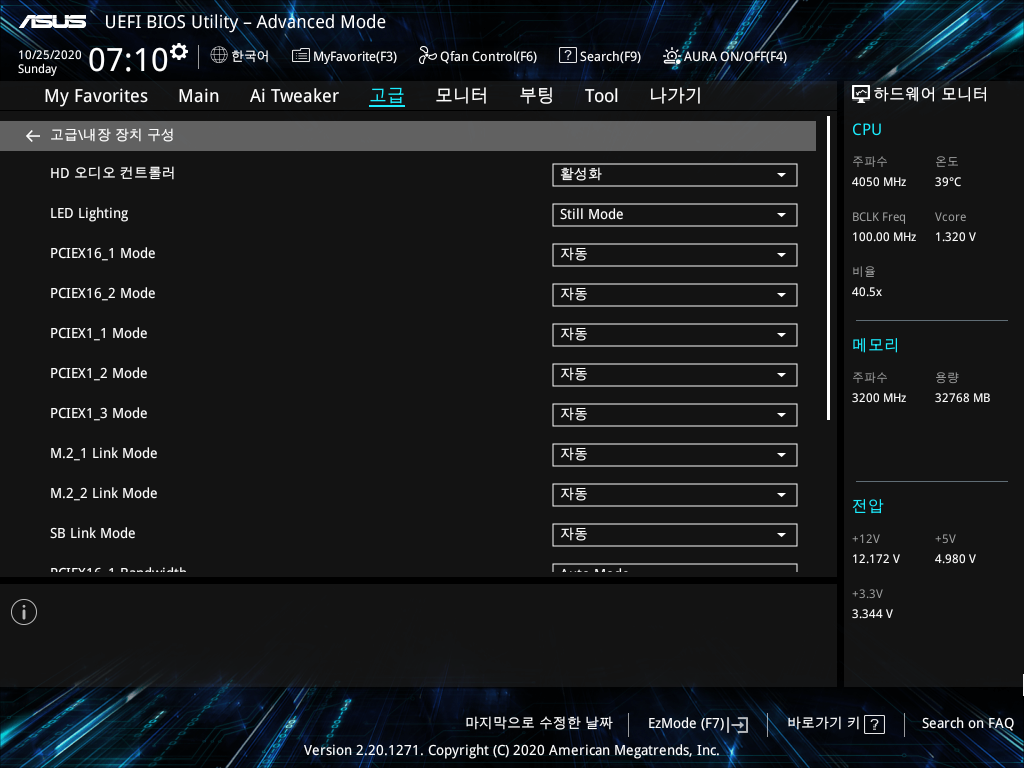Switch to the My Favorites tab
This screenshot has height=768, width=1024.
point(96,96)
